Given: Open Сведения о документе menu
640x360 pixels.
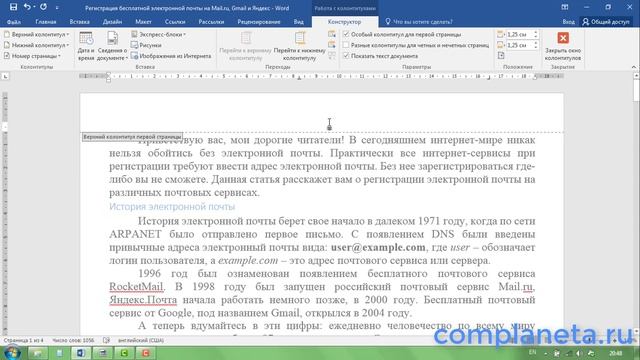Looking at the screenshot, I should 112,46.
